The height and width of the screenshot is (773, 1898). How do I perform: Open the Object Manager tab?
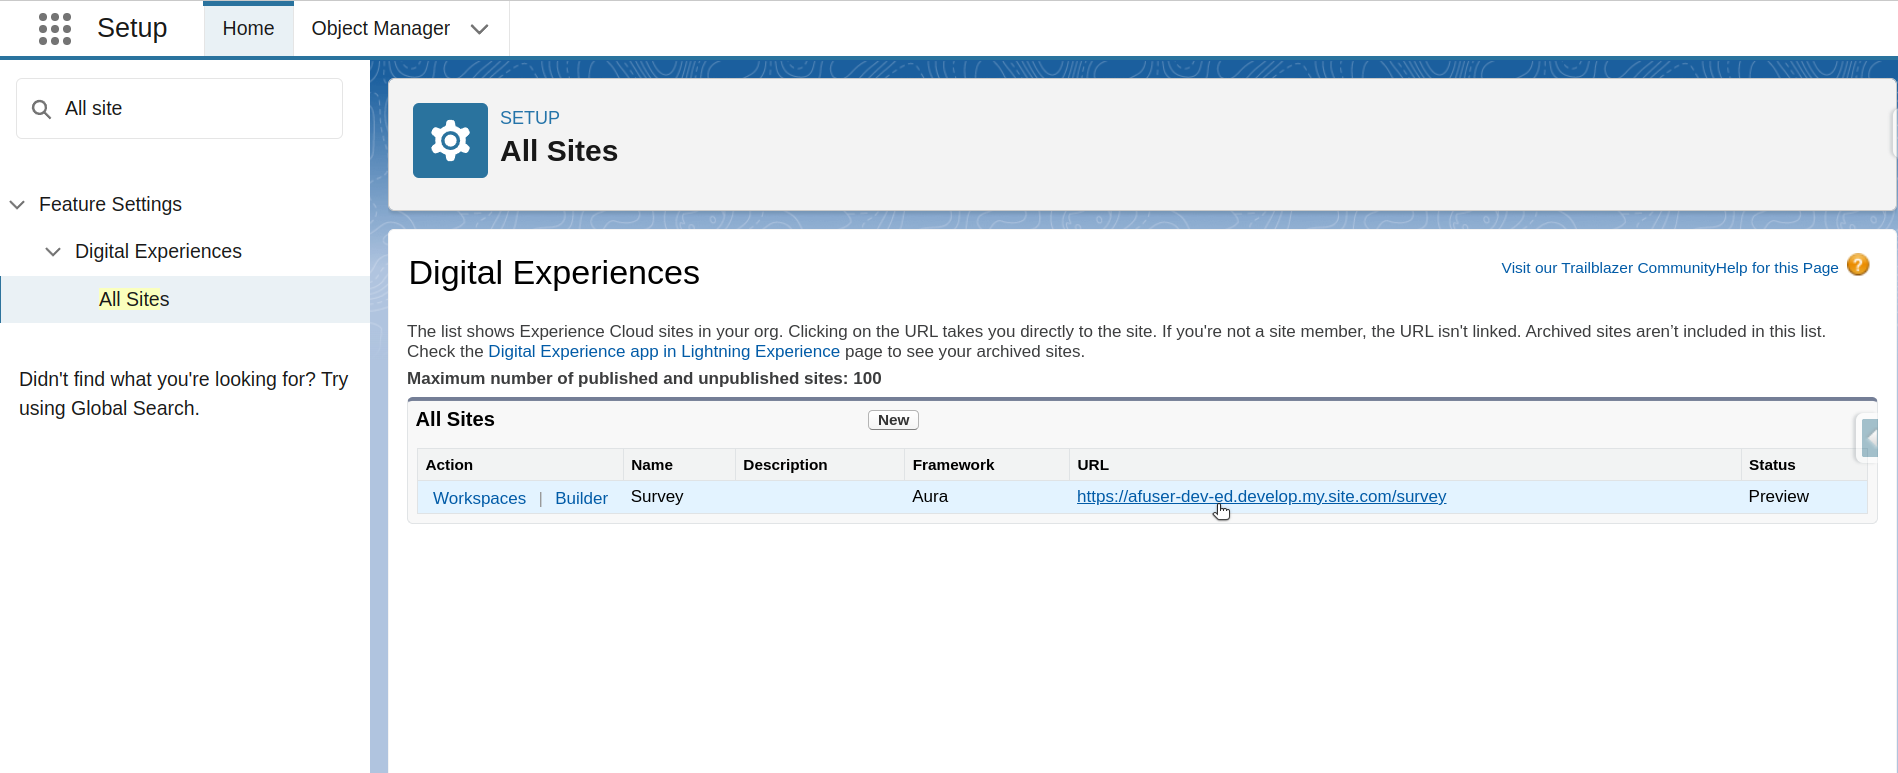(x=380, y=29)
